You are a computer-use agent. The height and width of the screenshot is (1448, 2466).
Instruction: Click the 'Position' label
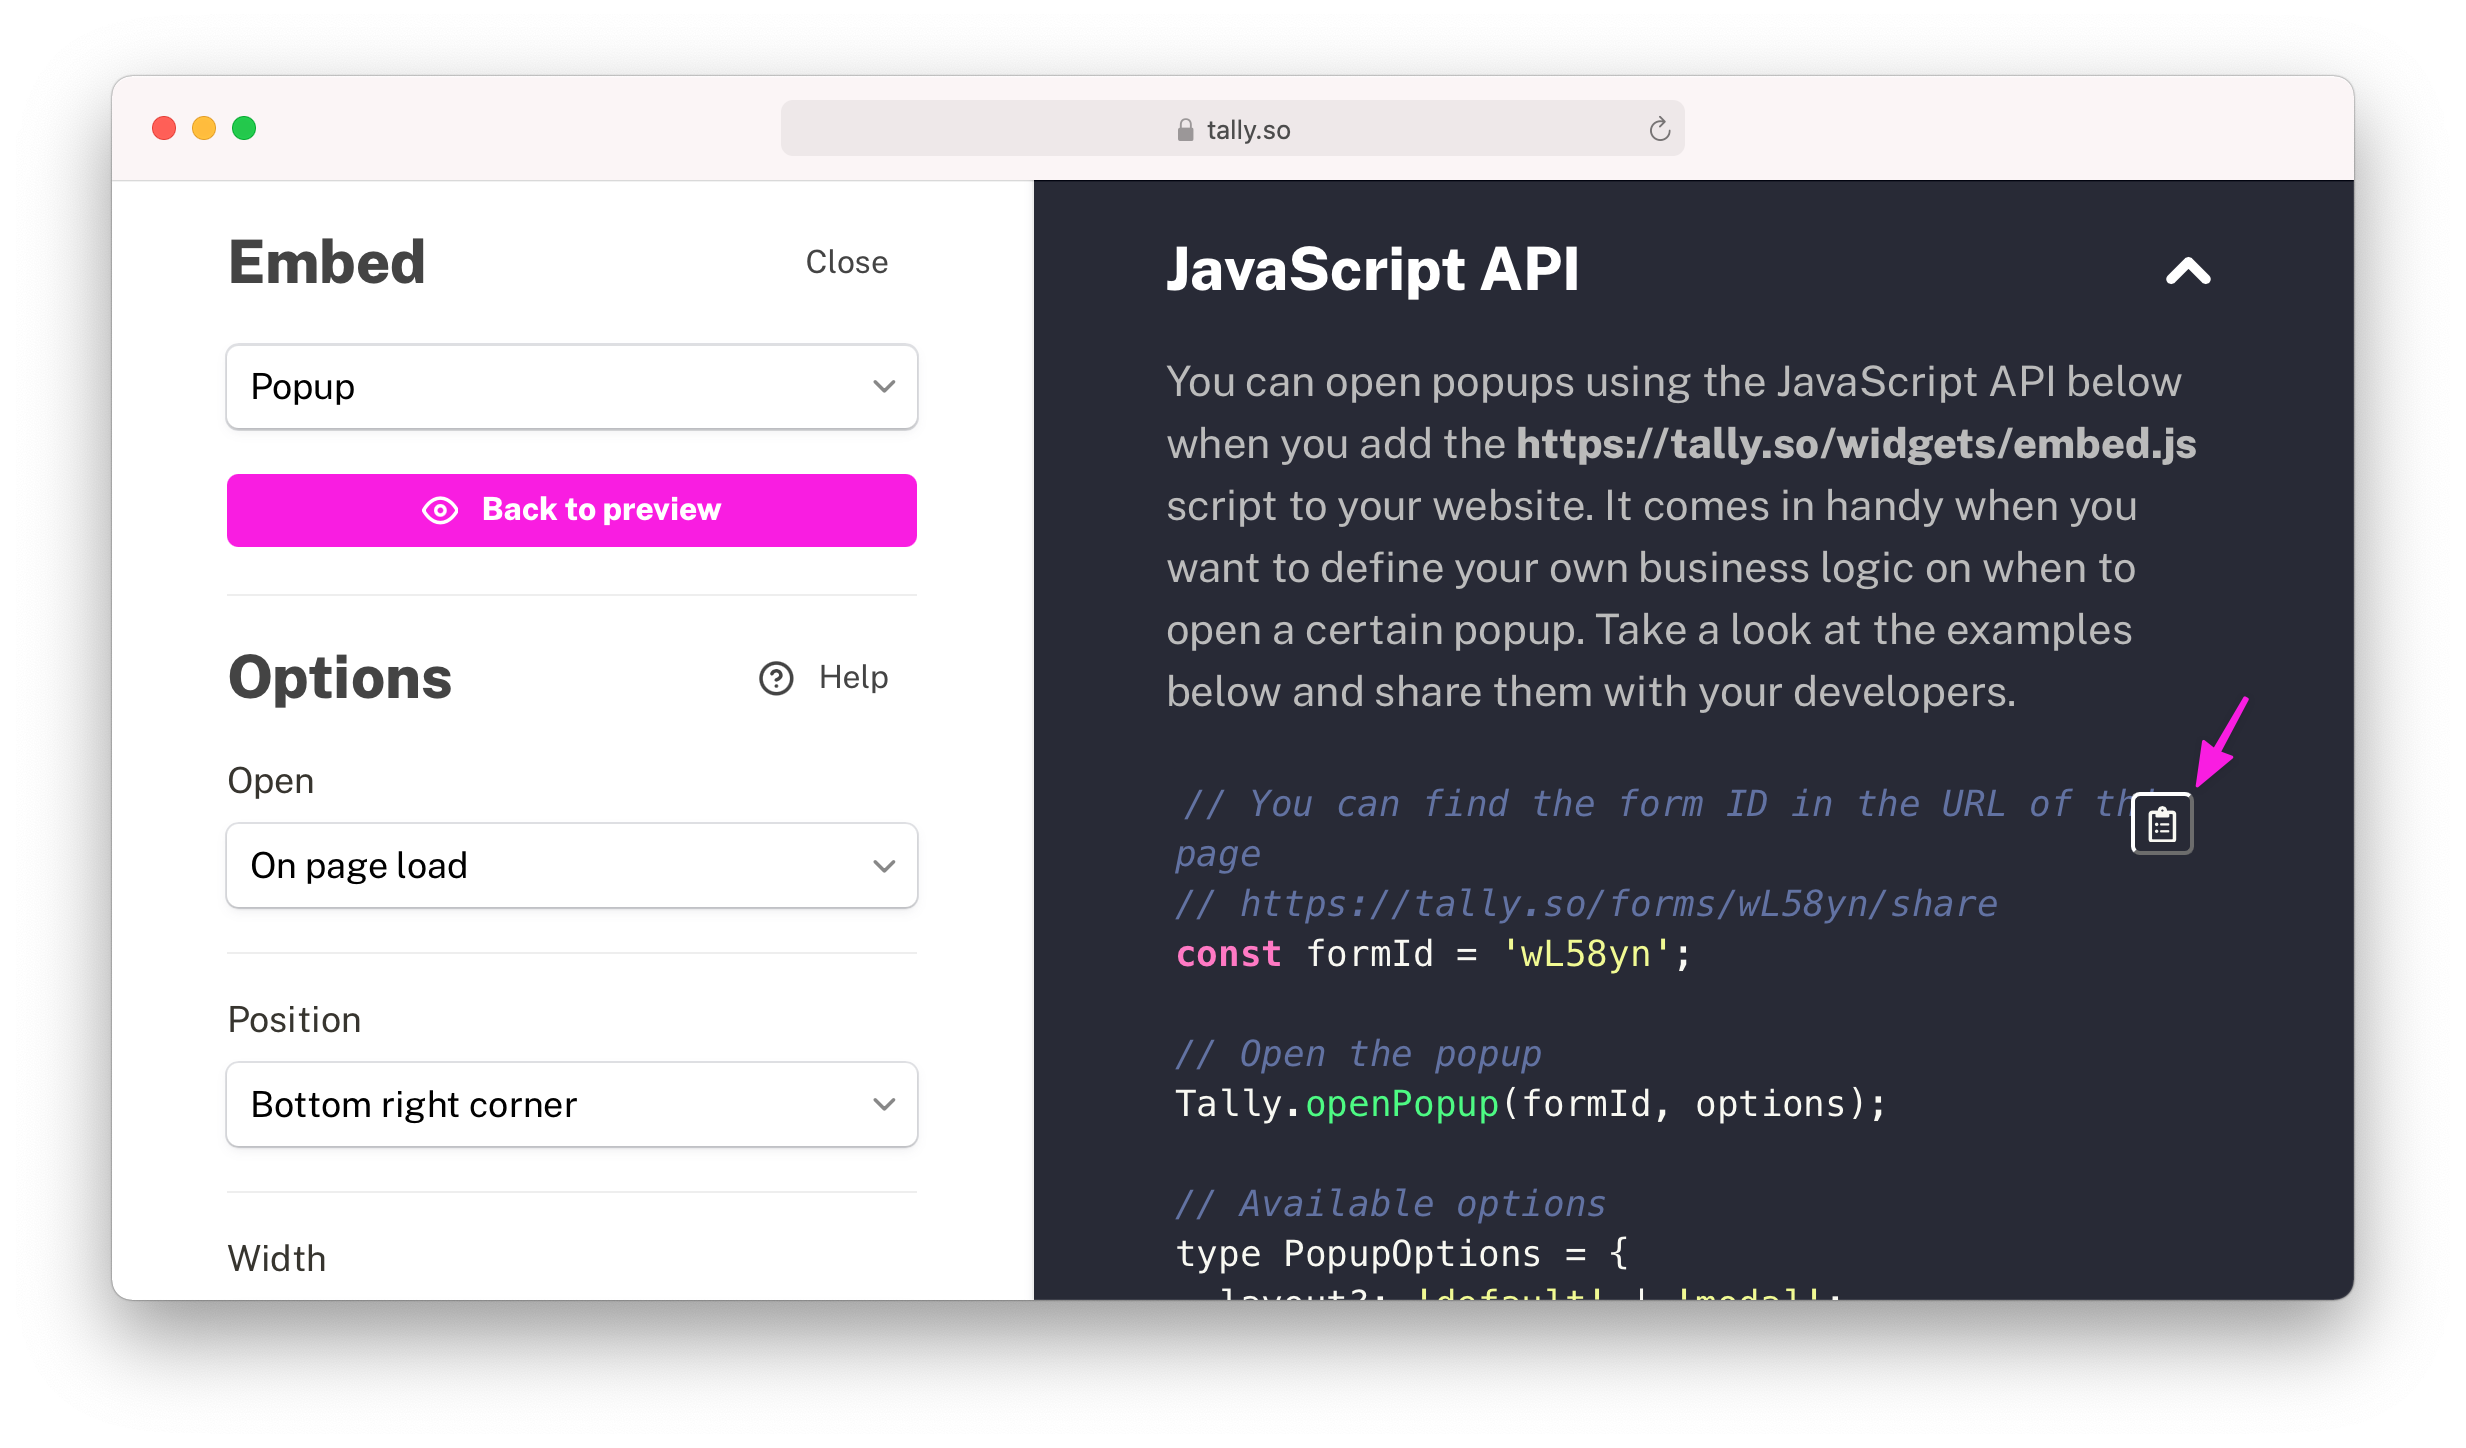point(294,1020)
